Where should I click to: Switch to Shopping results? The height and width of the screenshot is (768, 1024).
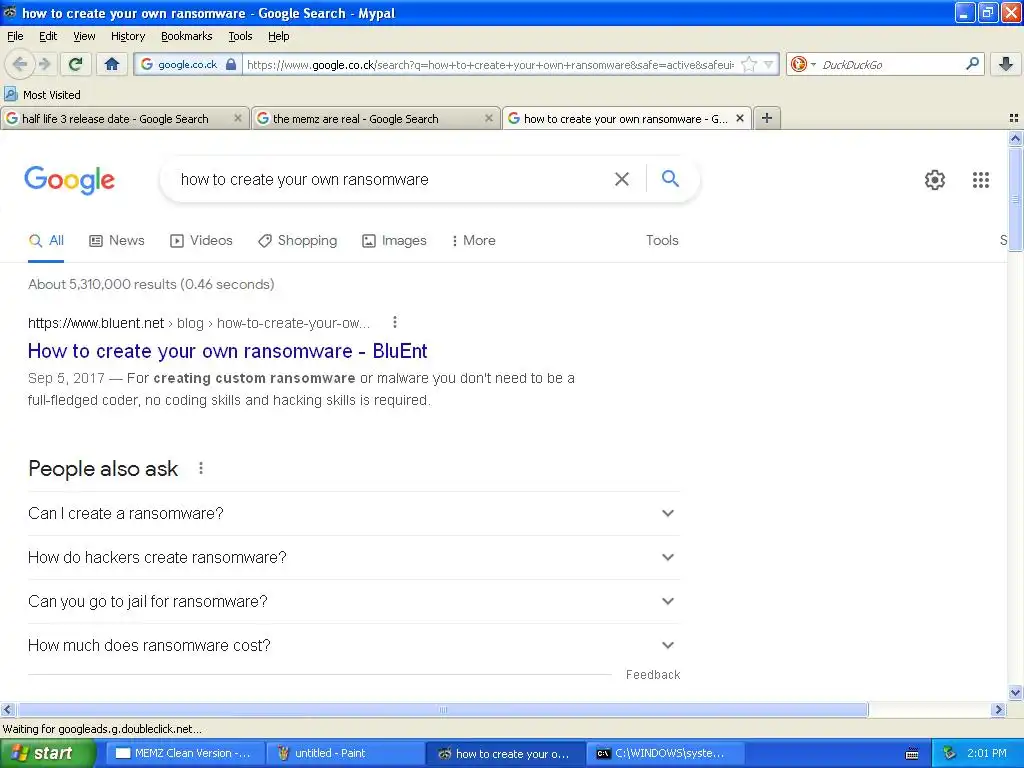tap(297, 240)
